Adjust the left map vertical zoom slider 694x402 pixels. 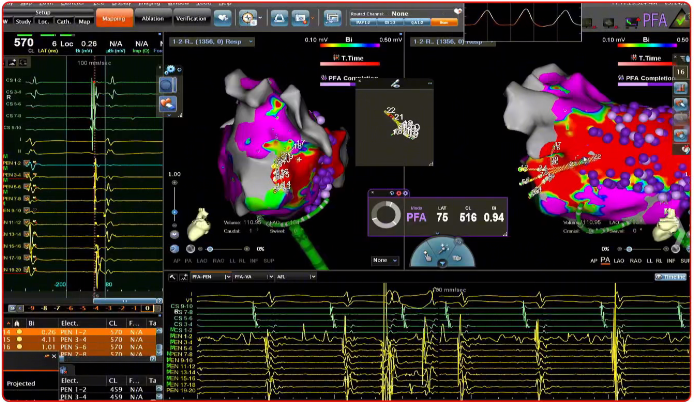pyautogui.click(x=176, y=212)
